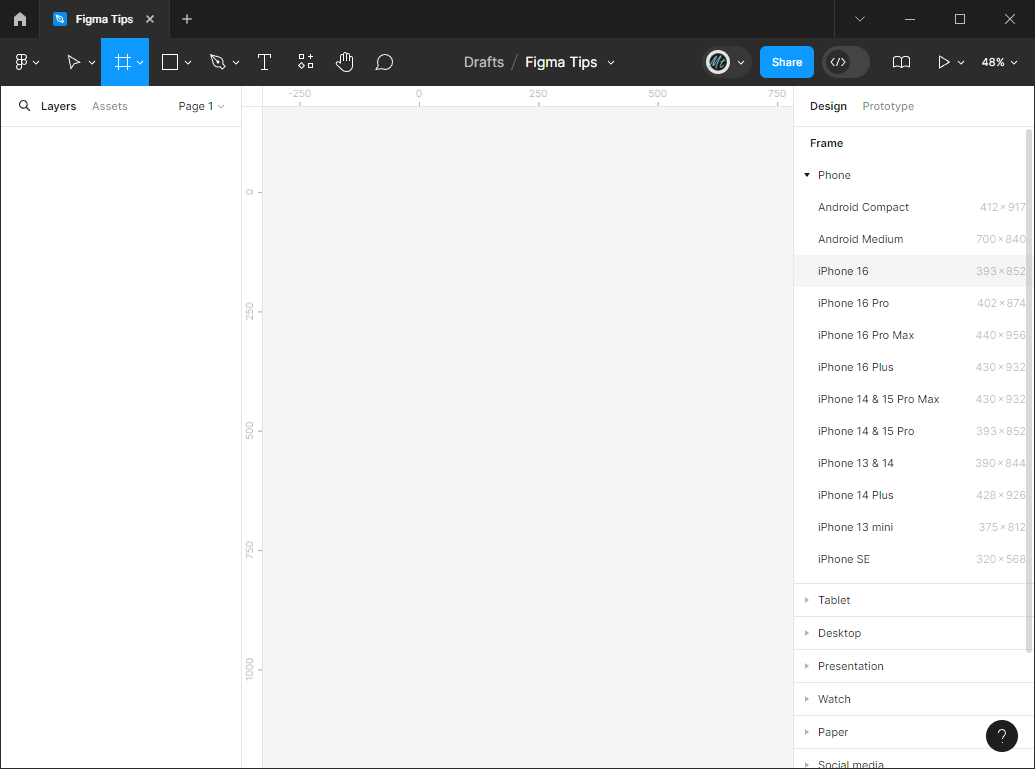Start the presentation play button
Image resolution: width=1035 pixels, height=769 pixels.
point(943,62)
